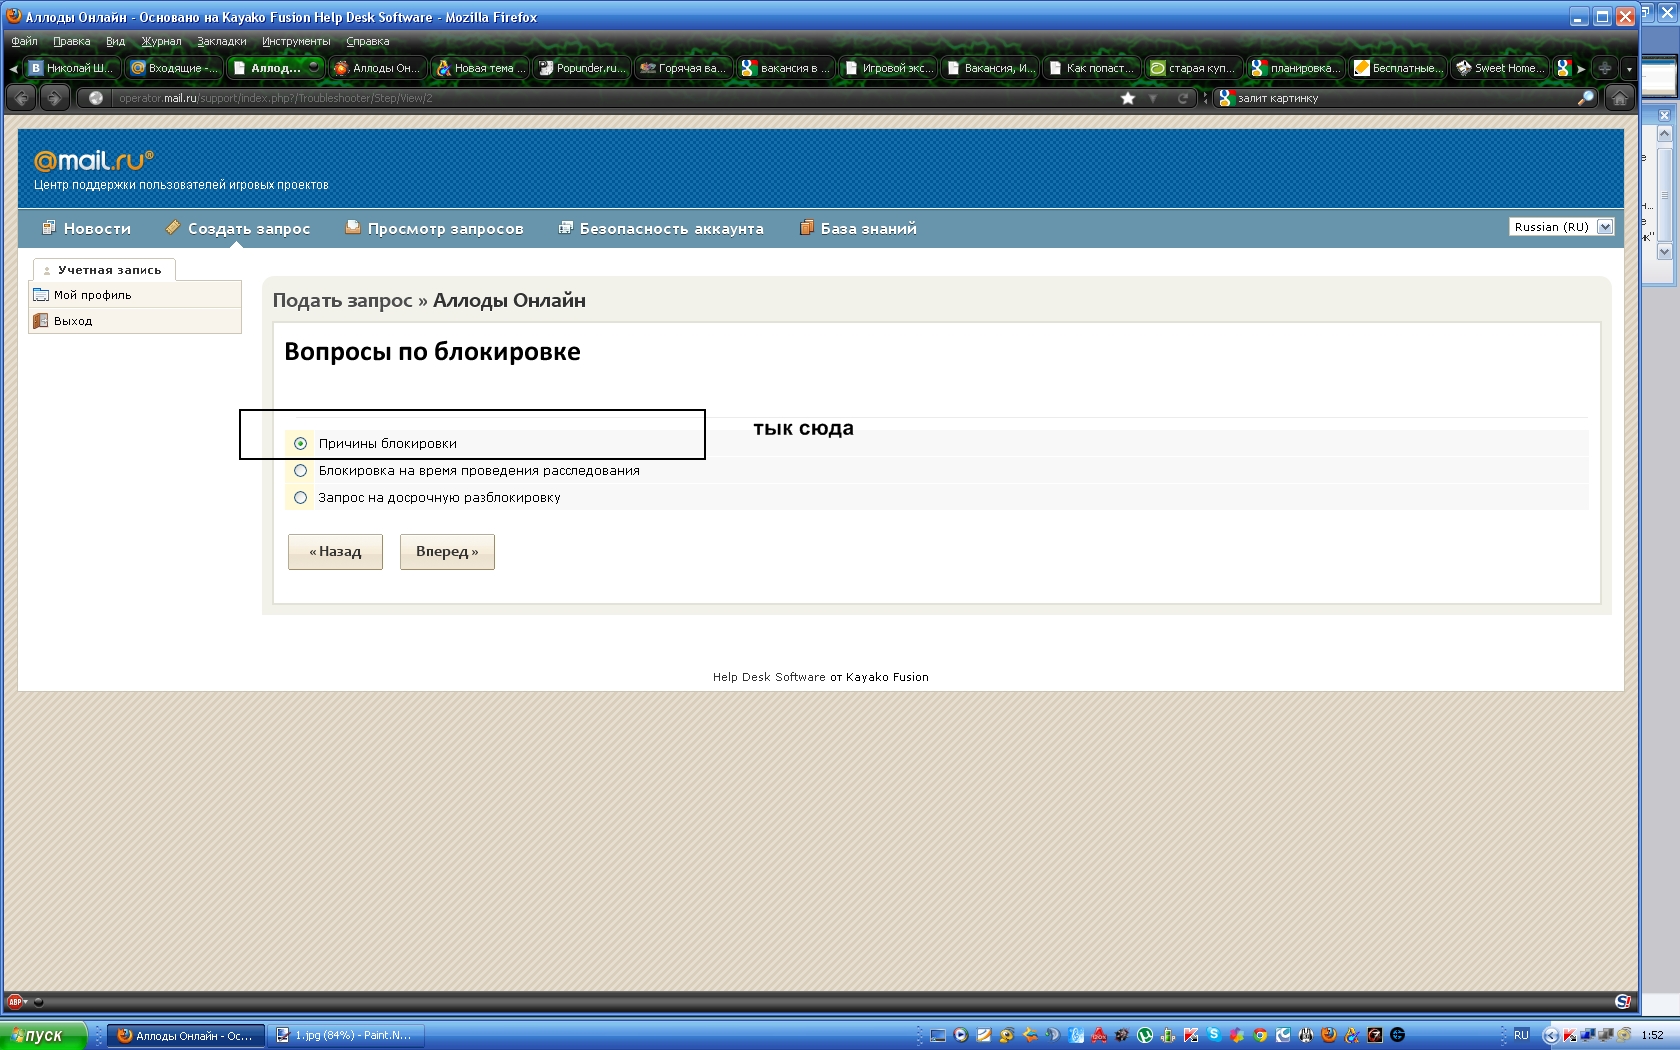Switch to the 'Игровой экс...' browser tab
The image size is (1680, 1050).
(887, 68)
